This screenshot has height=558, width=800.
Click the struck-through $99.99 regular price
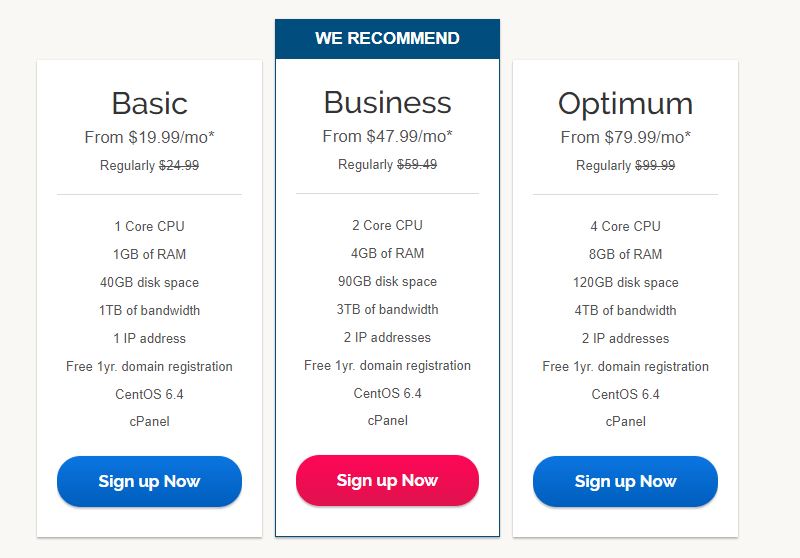pos(655,165)
